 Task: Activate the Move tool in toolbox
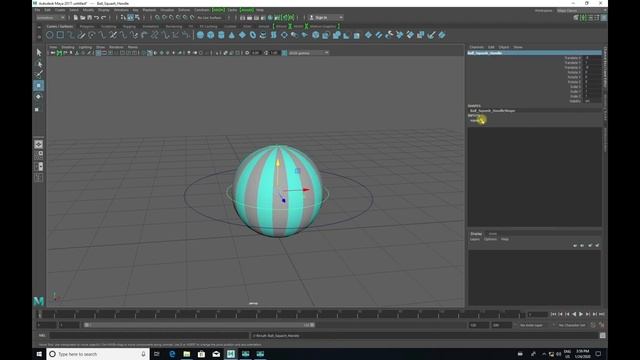pyautogui.click(x=39, y=85)
